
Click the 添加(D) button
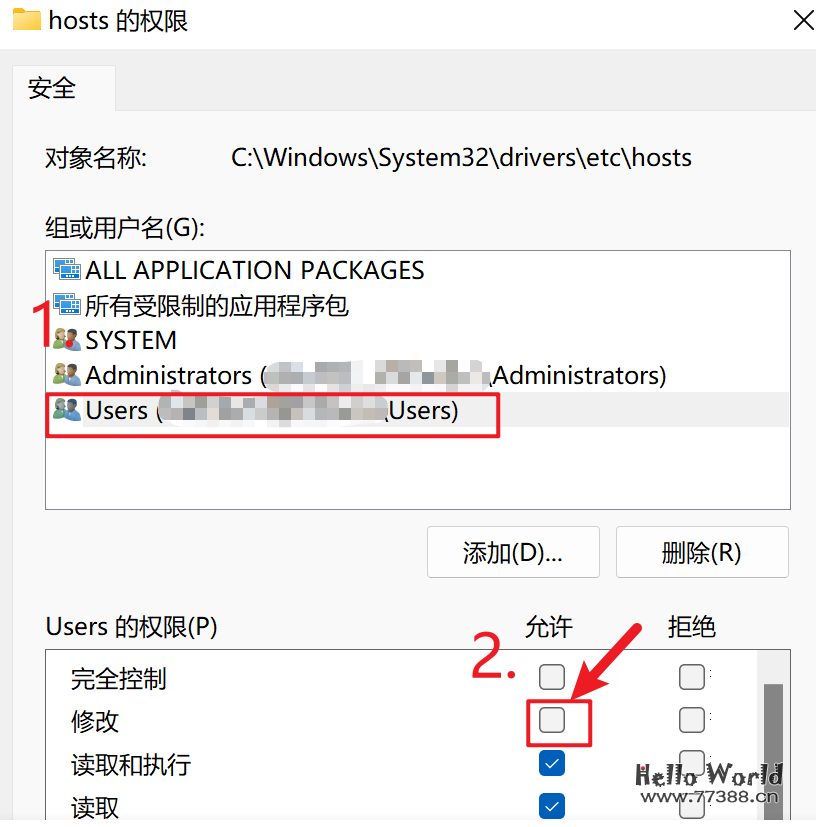click(512, 552)
